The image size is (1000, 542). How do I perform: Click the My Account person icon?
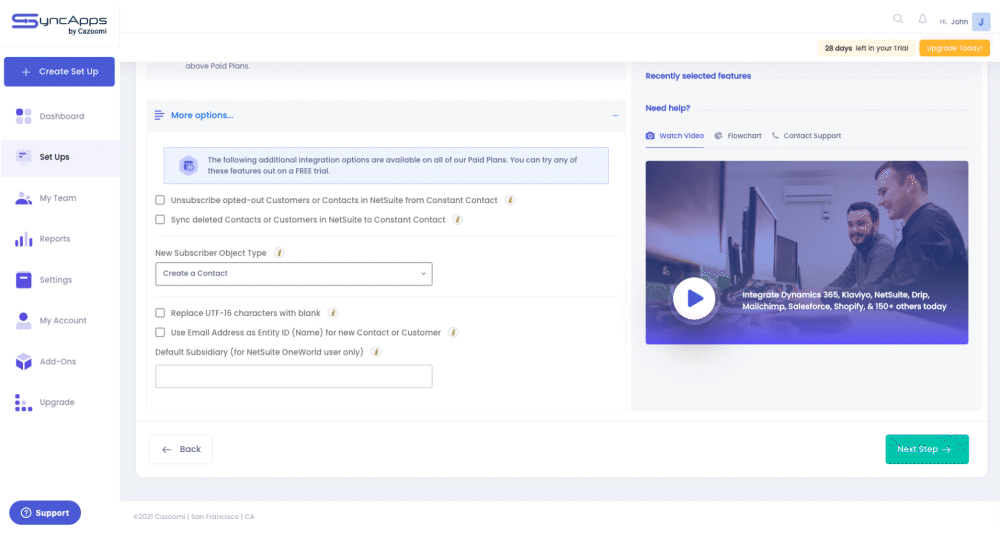pyautogui.click(x=24, y=321)
